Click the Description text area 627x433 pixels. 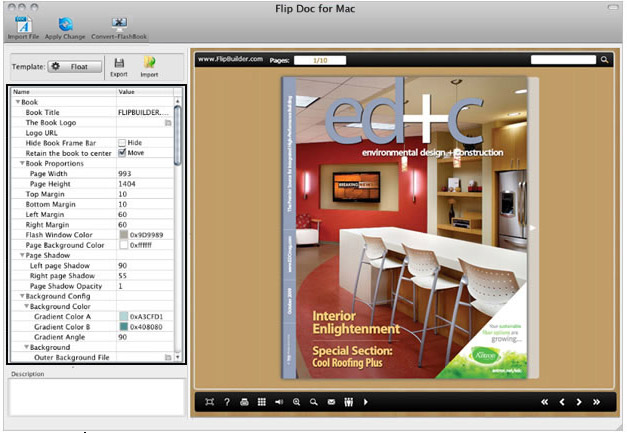[96, 397]
